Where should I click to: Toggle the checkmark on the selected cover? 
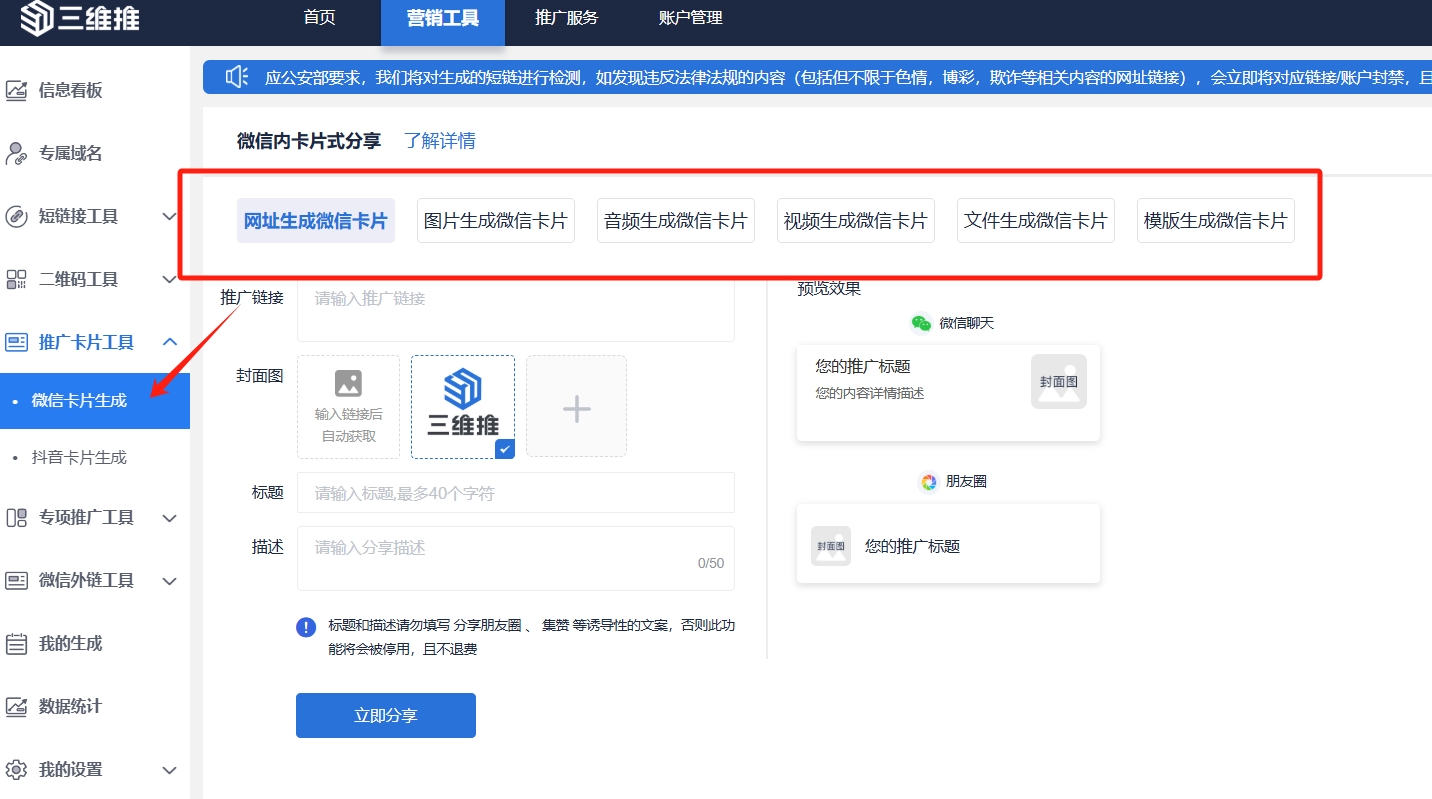[x=505, y=449]
